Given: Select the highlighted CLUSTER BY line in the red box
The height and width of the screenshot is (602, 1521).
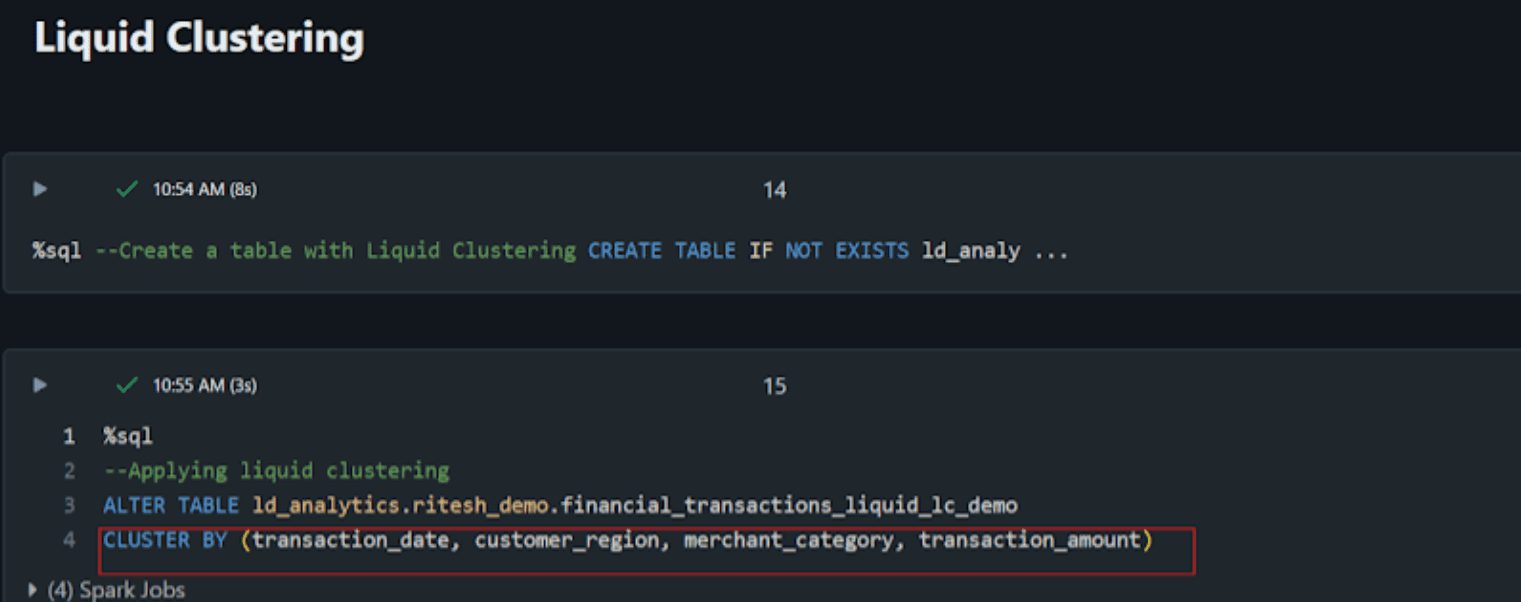Looking at the screenshot, I should [x=625, y=539].
